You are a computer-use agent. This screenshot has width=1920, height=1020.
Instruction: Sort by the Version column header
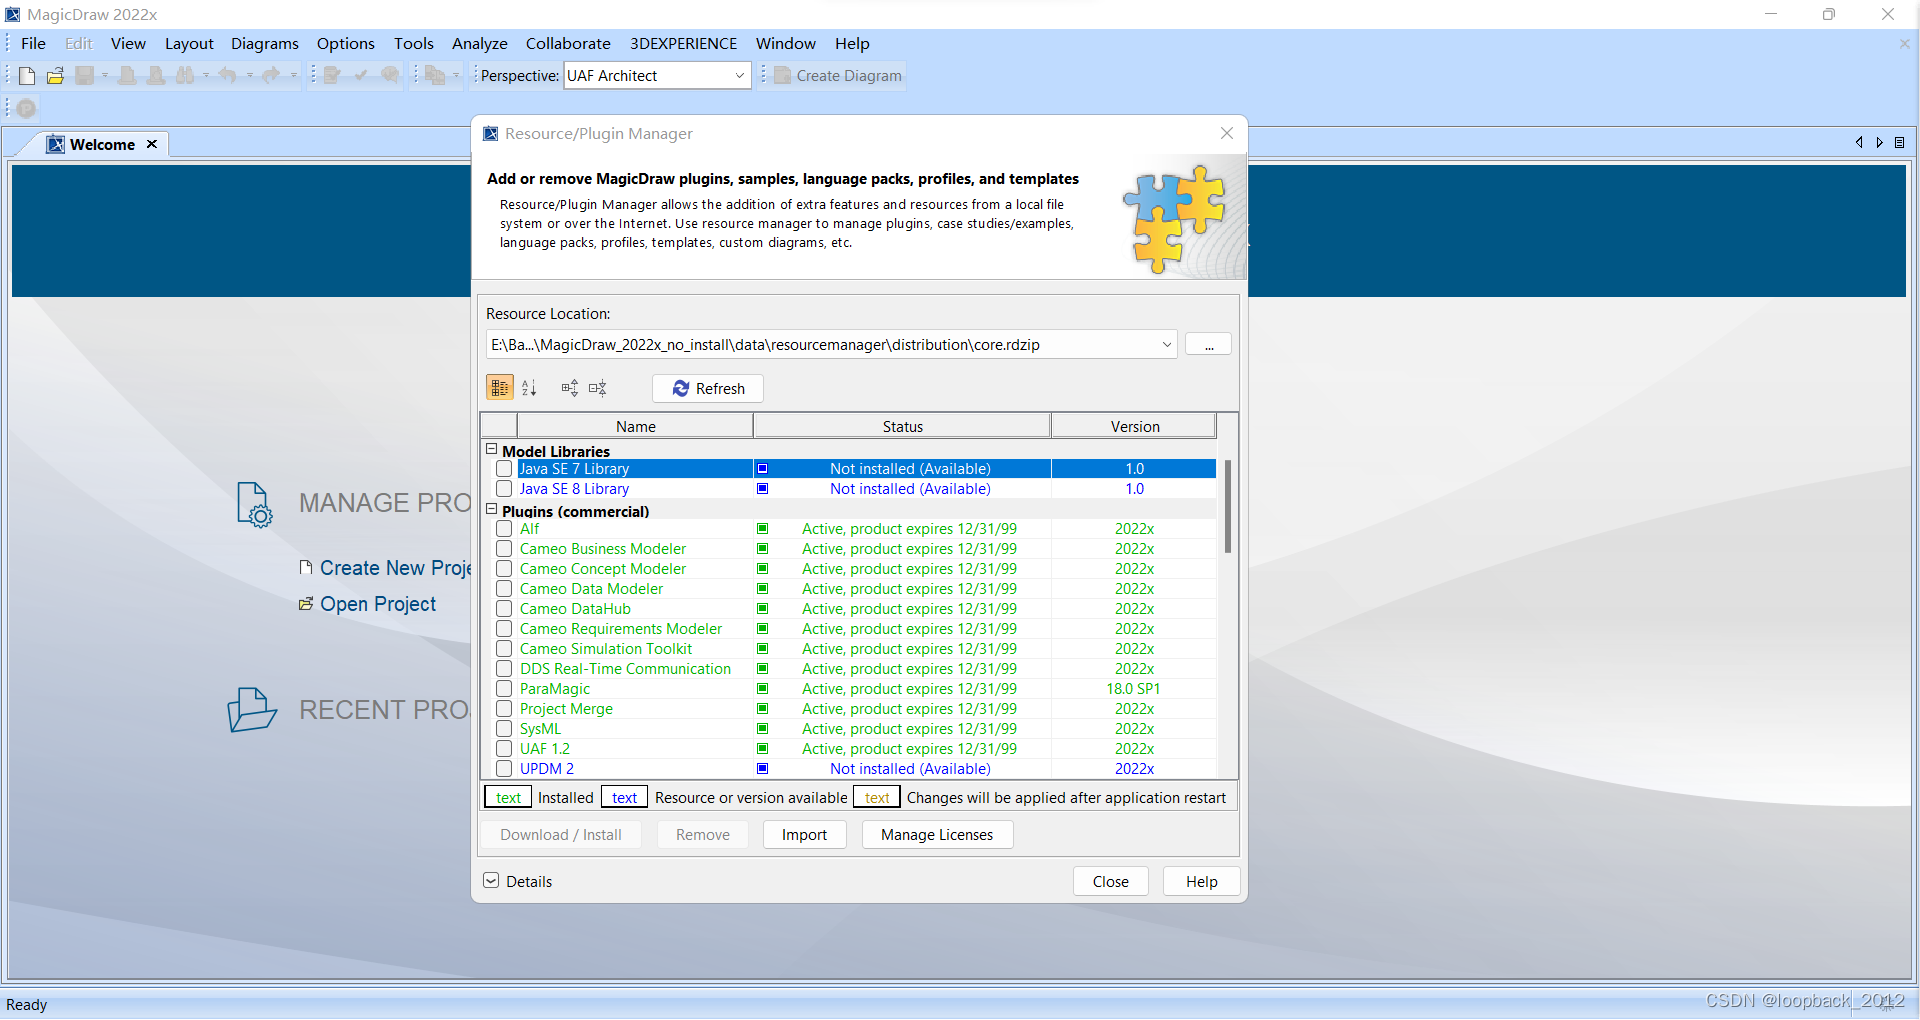pos(1134,427)
